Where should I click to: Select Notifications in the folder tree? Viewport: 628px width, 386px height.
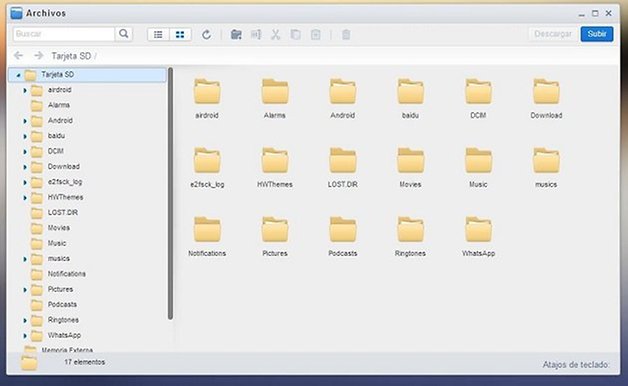pyautogui.click(x=66, y=274)
